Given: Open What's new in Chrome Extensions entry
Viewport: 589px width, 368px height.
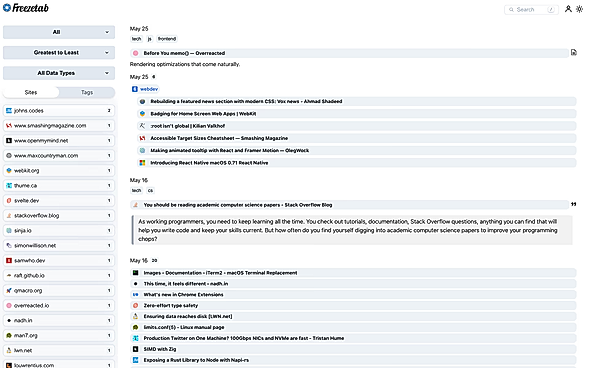Looking at the screenshot, I should [353, 295].
